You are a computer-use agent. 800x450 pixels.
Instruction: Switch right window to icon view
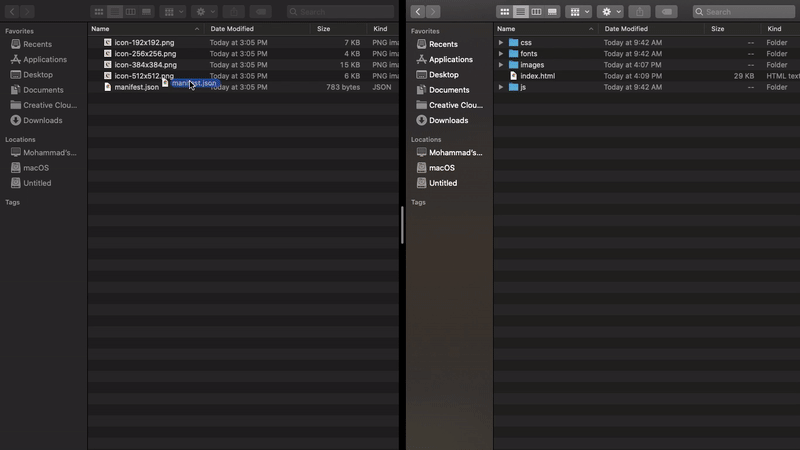coord(504,12)
